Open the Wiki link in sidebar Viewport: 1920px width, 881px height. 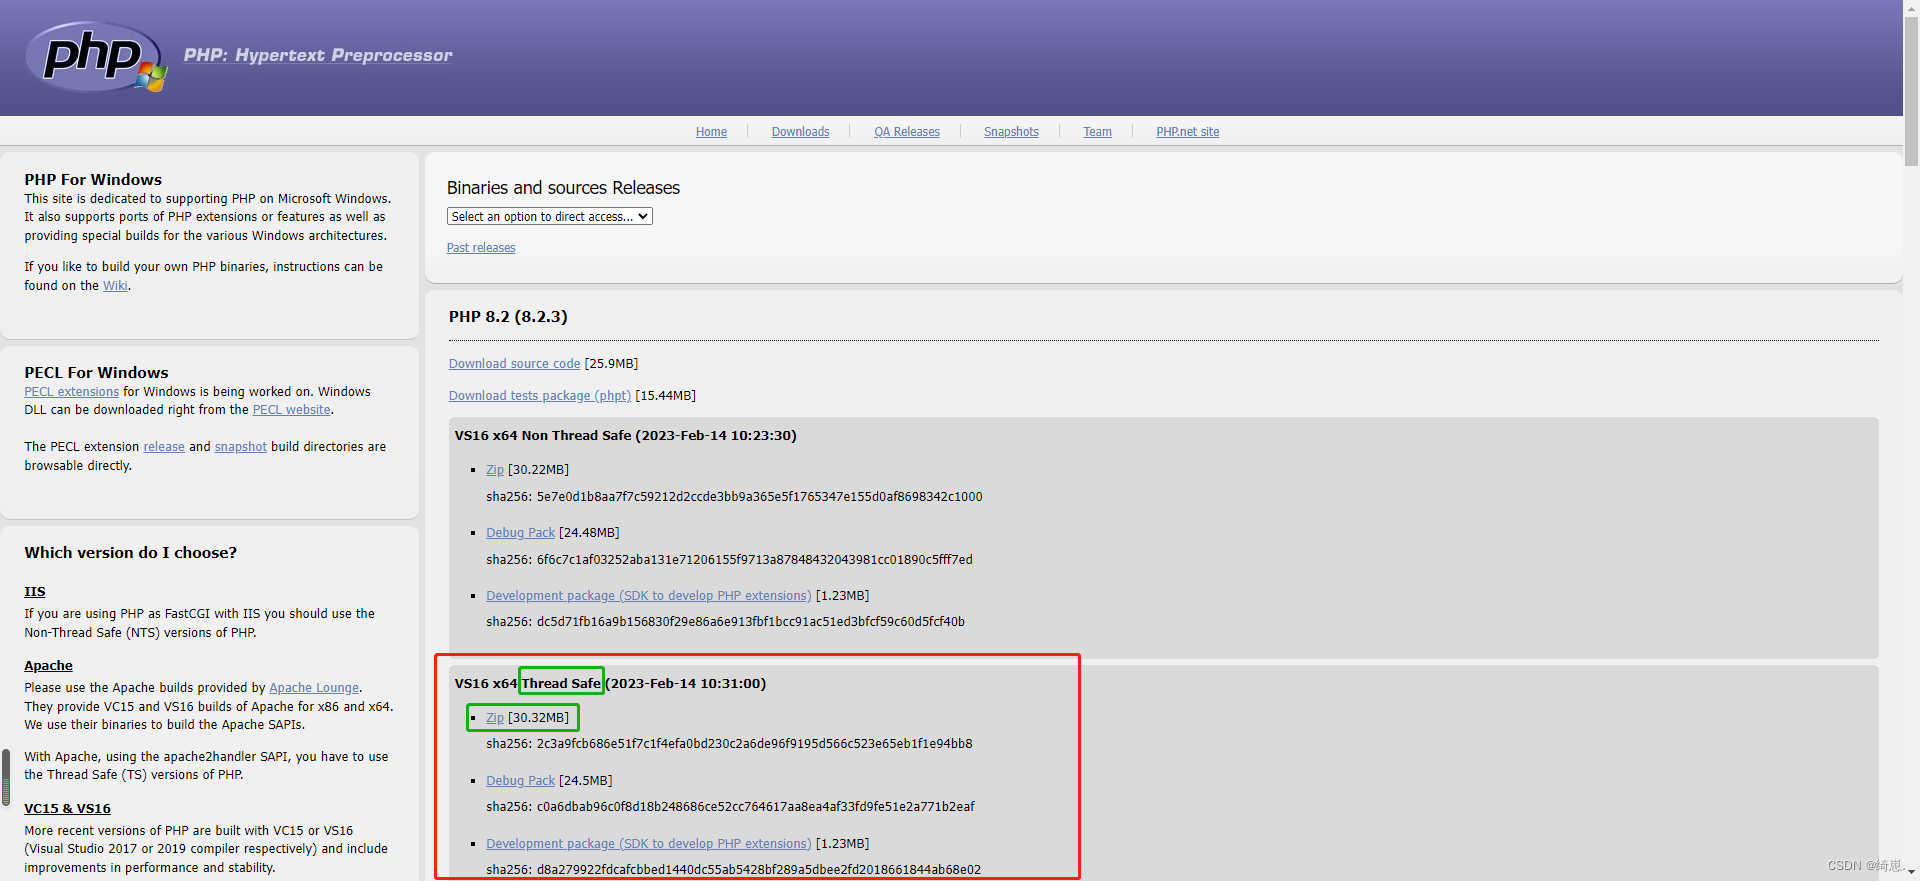point(115,286)
